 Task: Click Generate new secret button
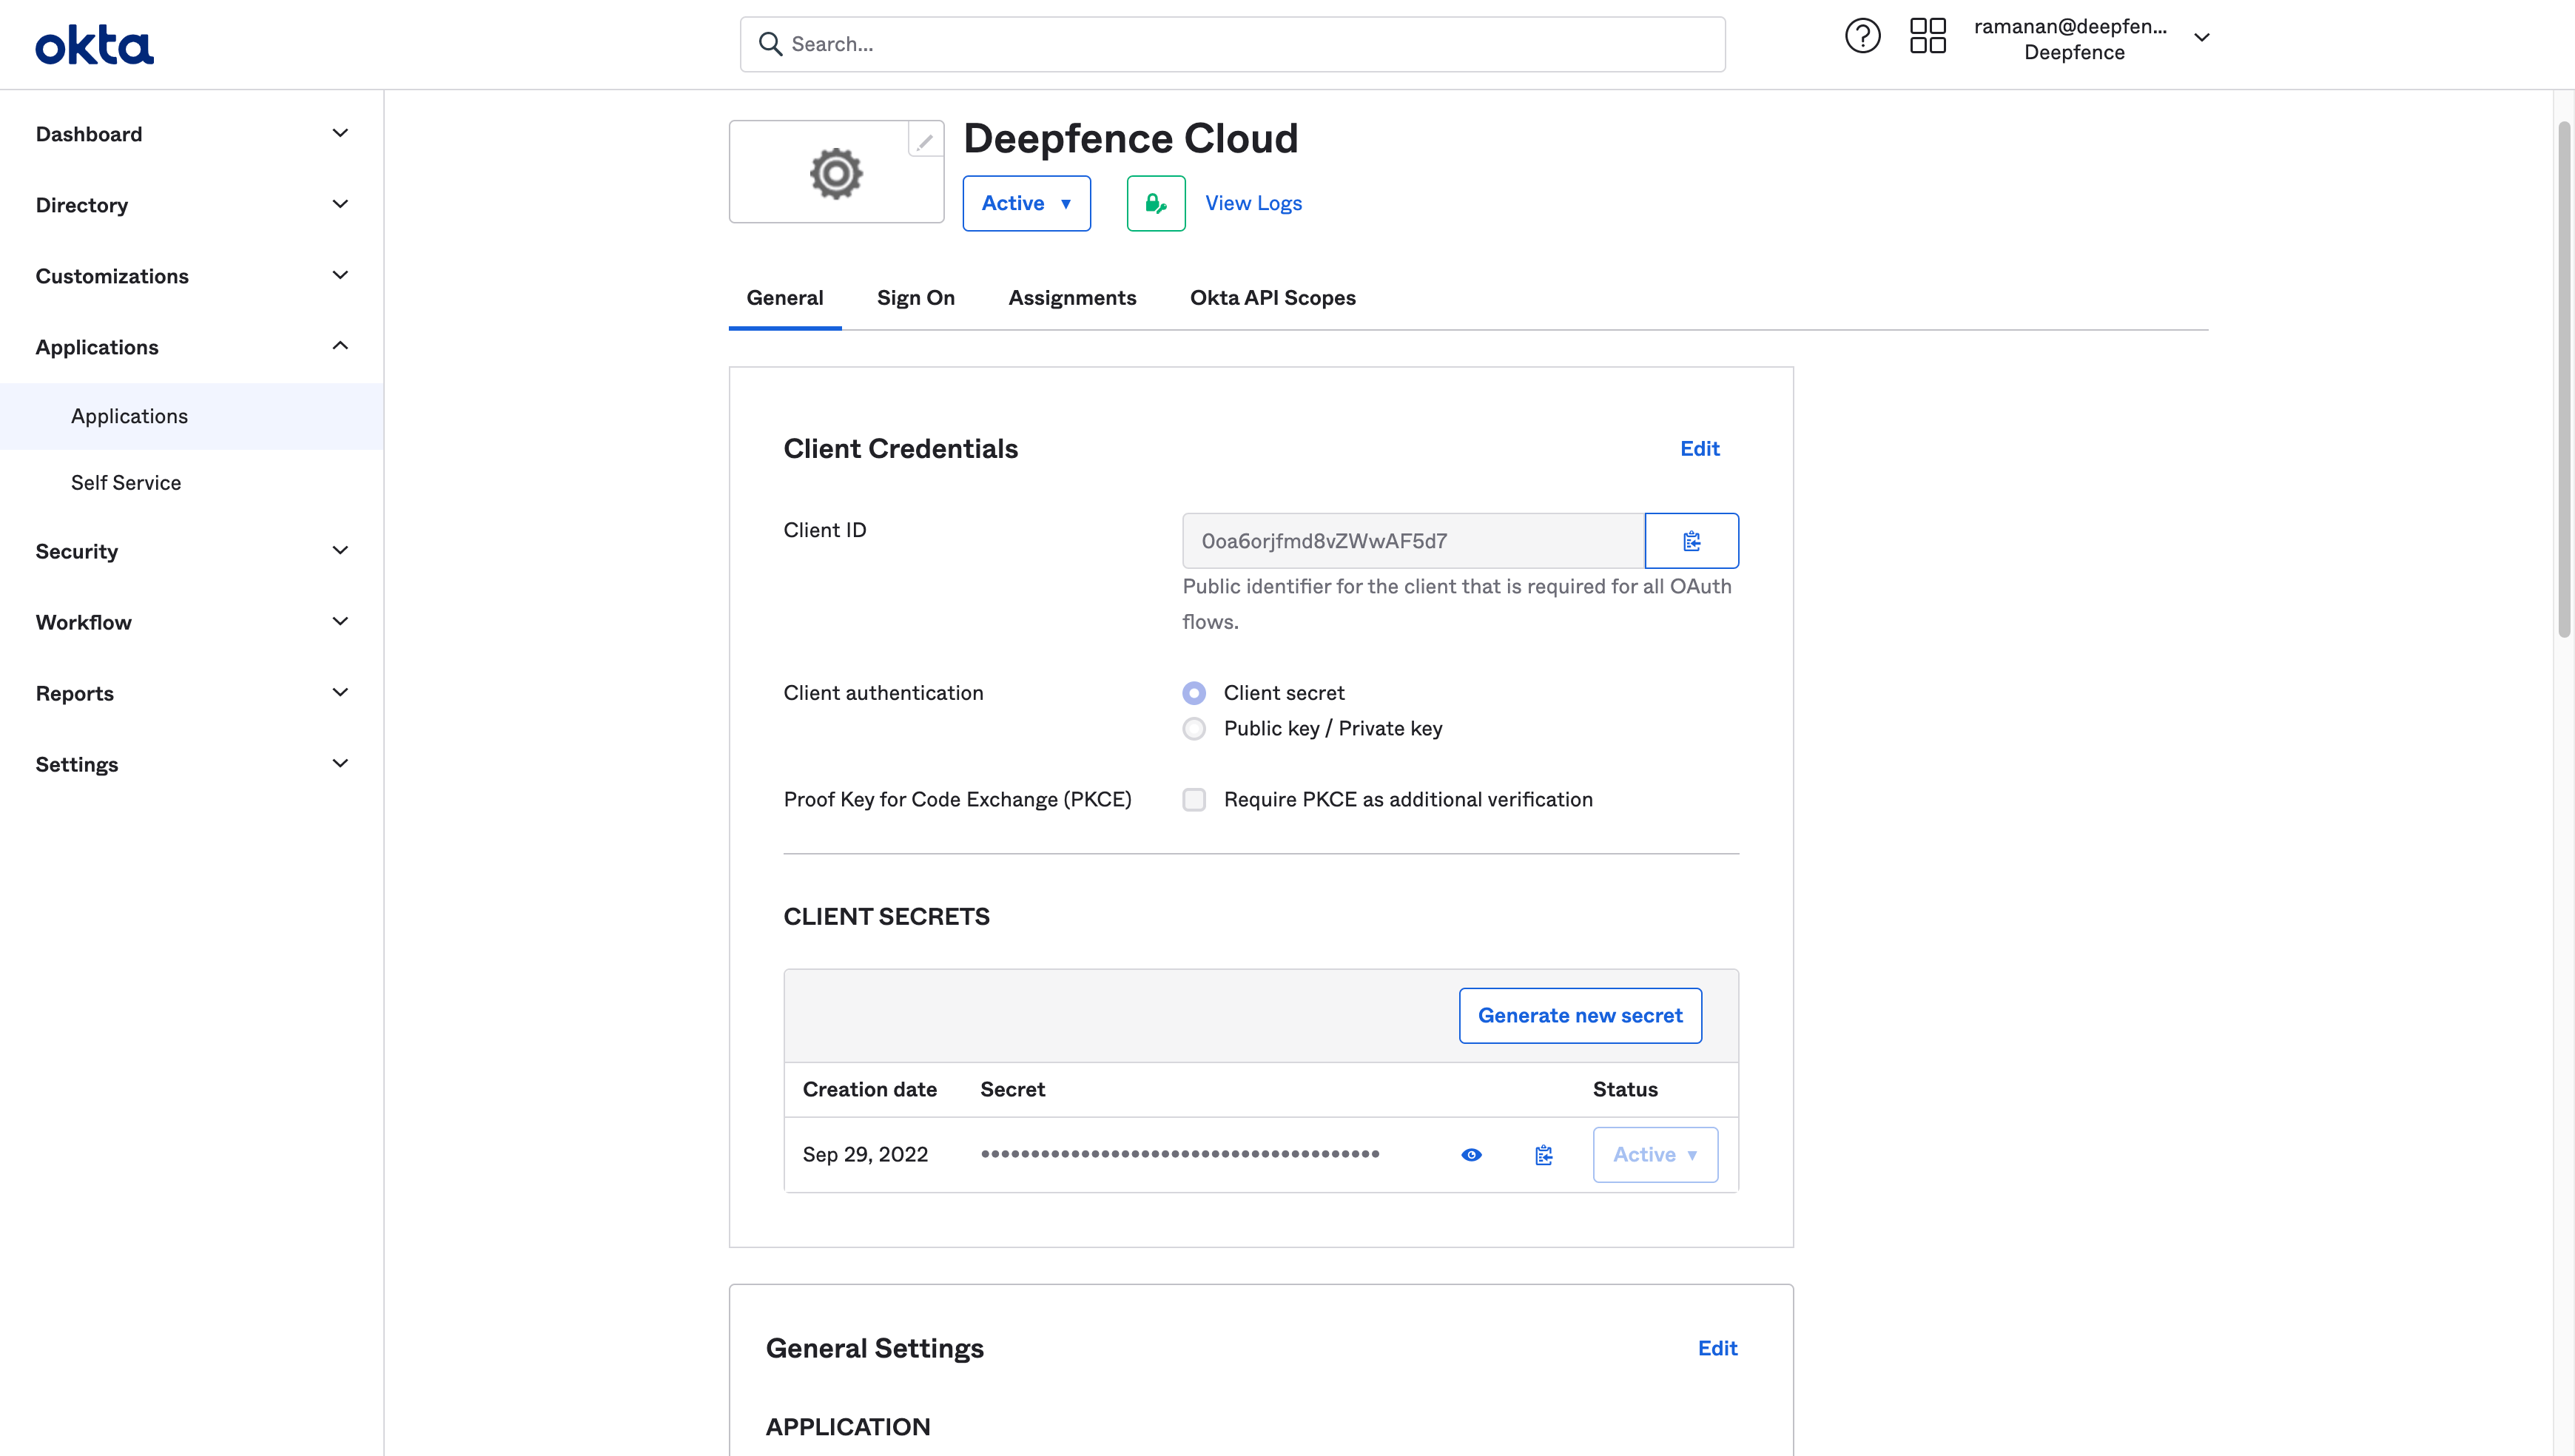click(x=1580, y=1016)
